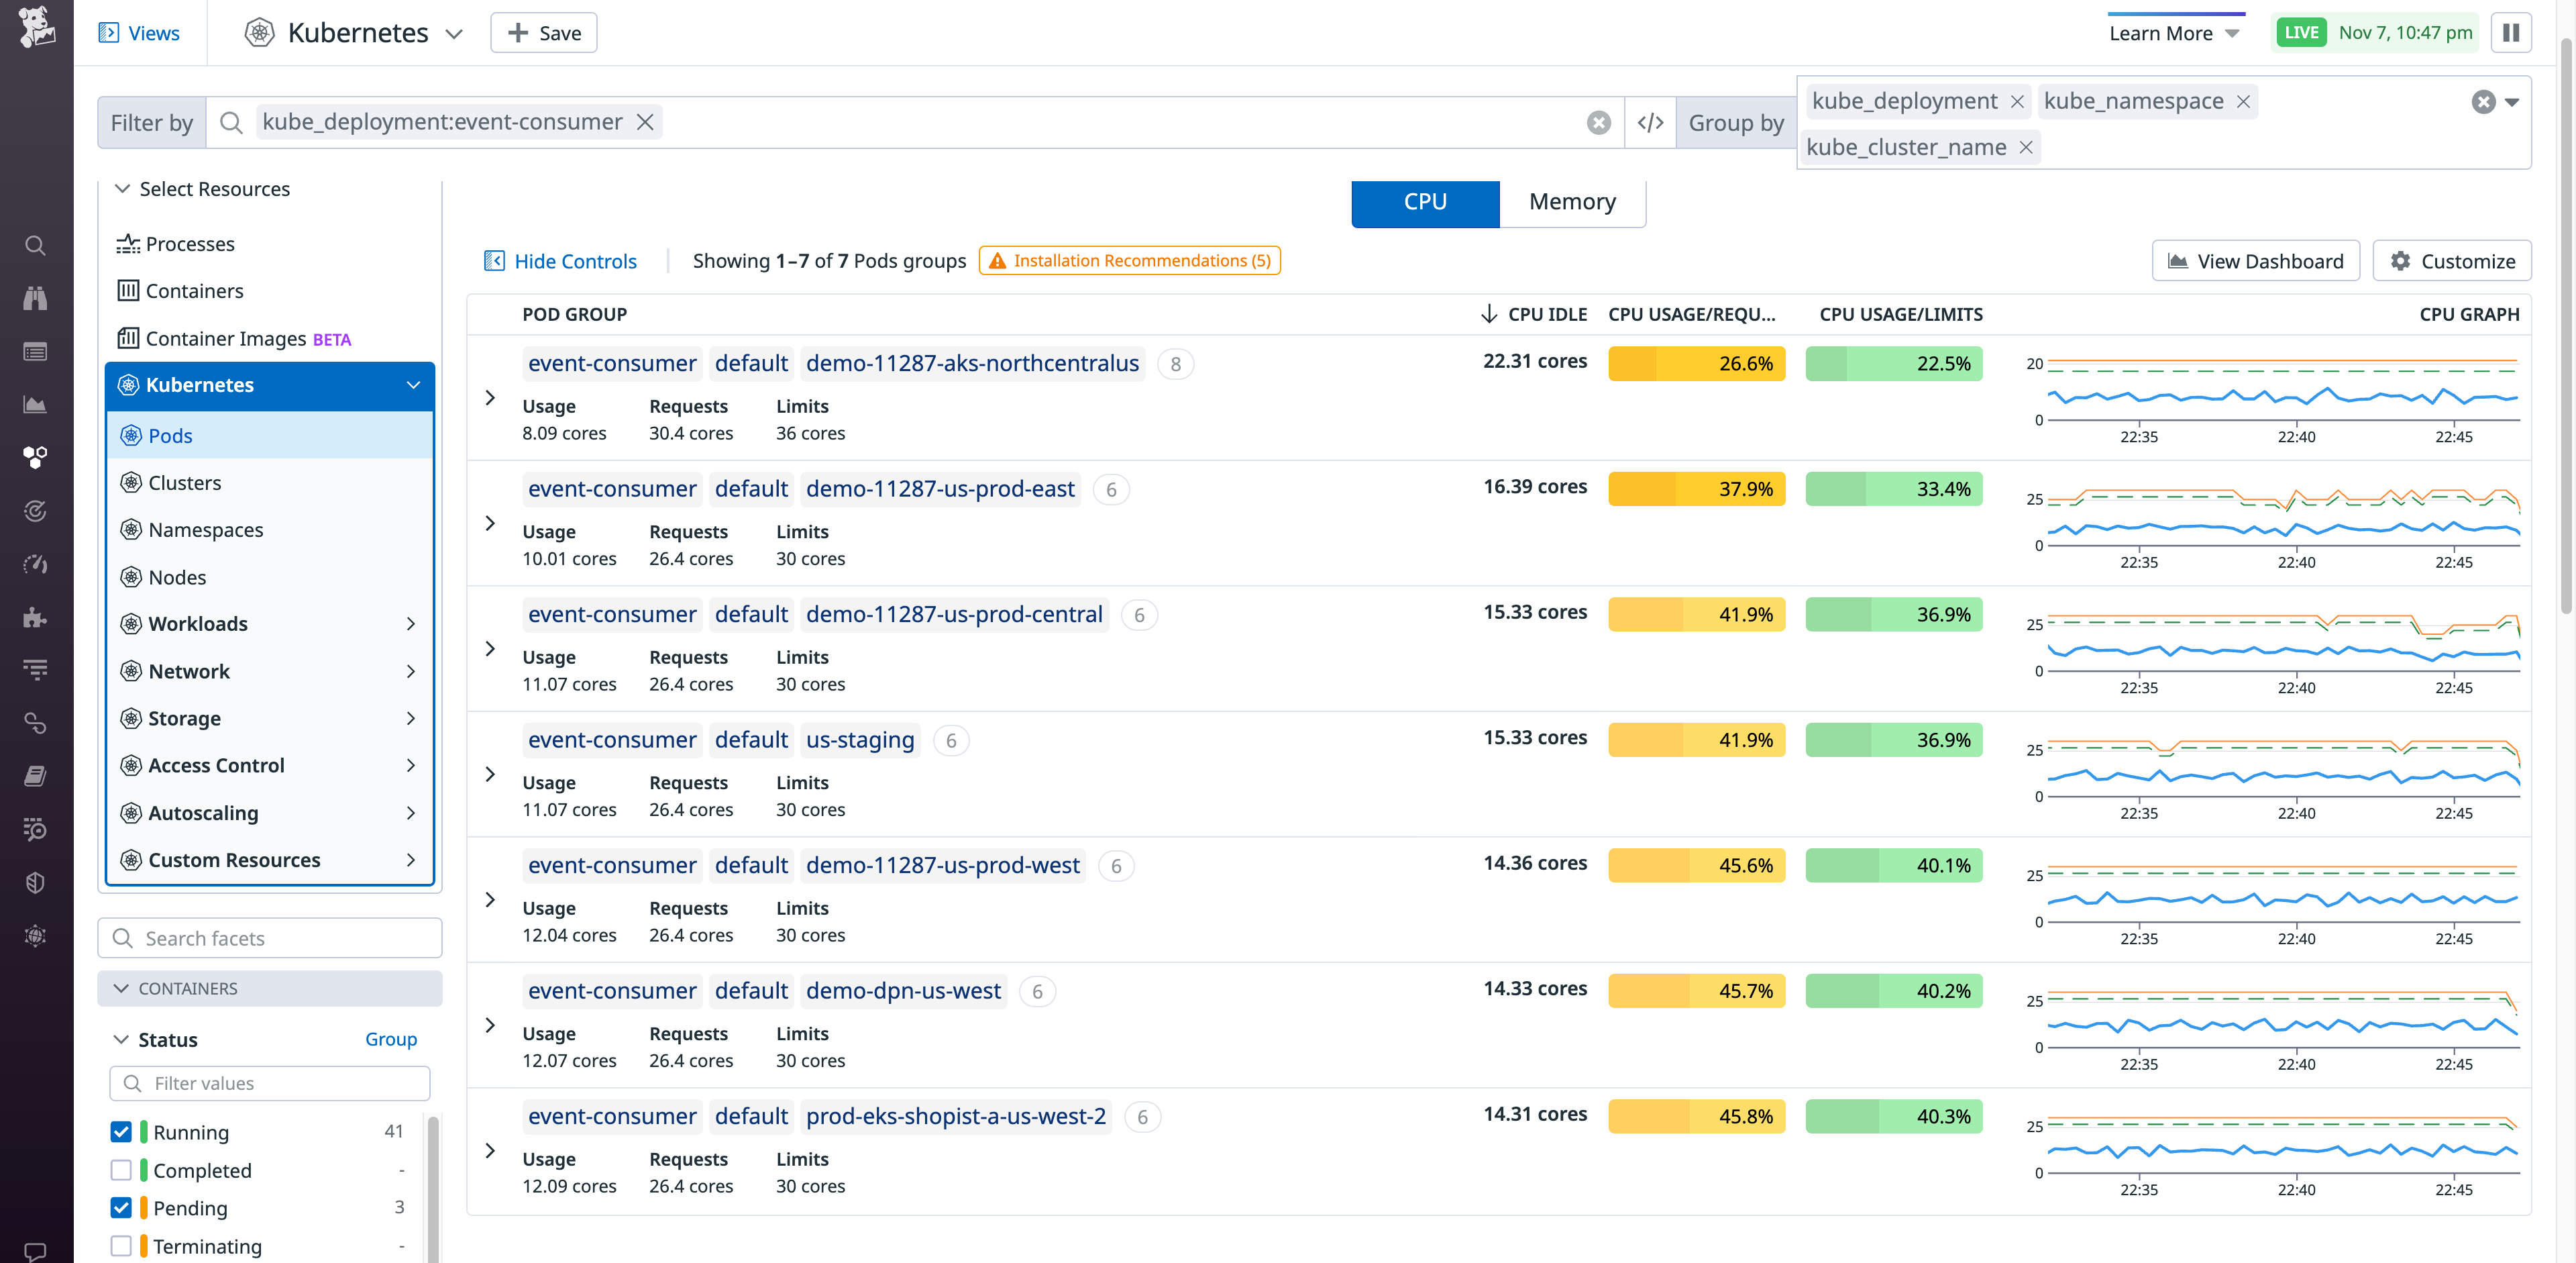Open the Notebooks sidebar icon
Viewport: 2576px width, 1263px height.
tap(35, 776)
